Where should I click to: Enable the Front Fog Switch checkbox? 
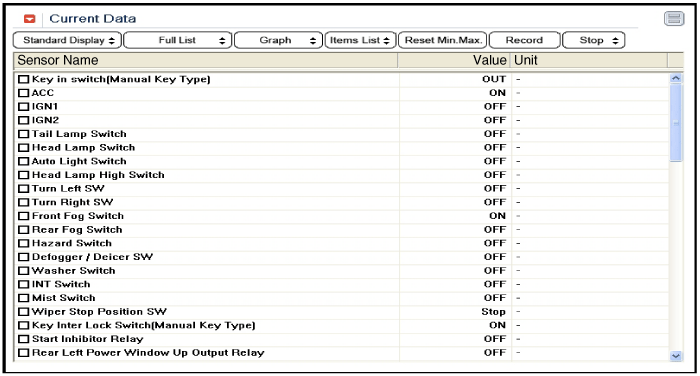(x=23, y=216)
